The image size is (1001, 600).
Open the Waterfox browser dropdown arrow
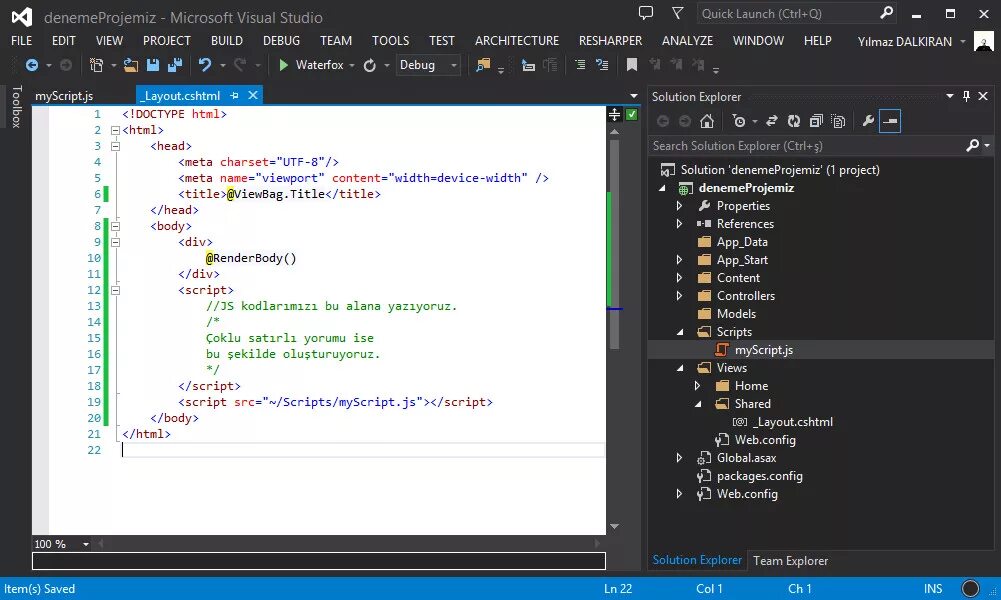[x=352, y=65]
